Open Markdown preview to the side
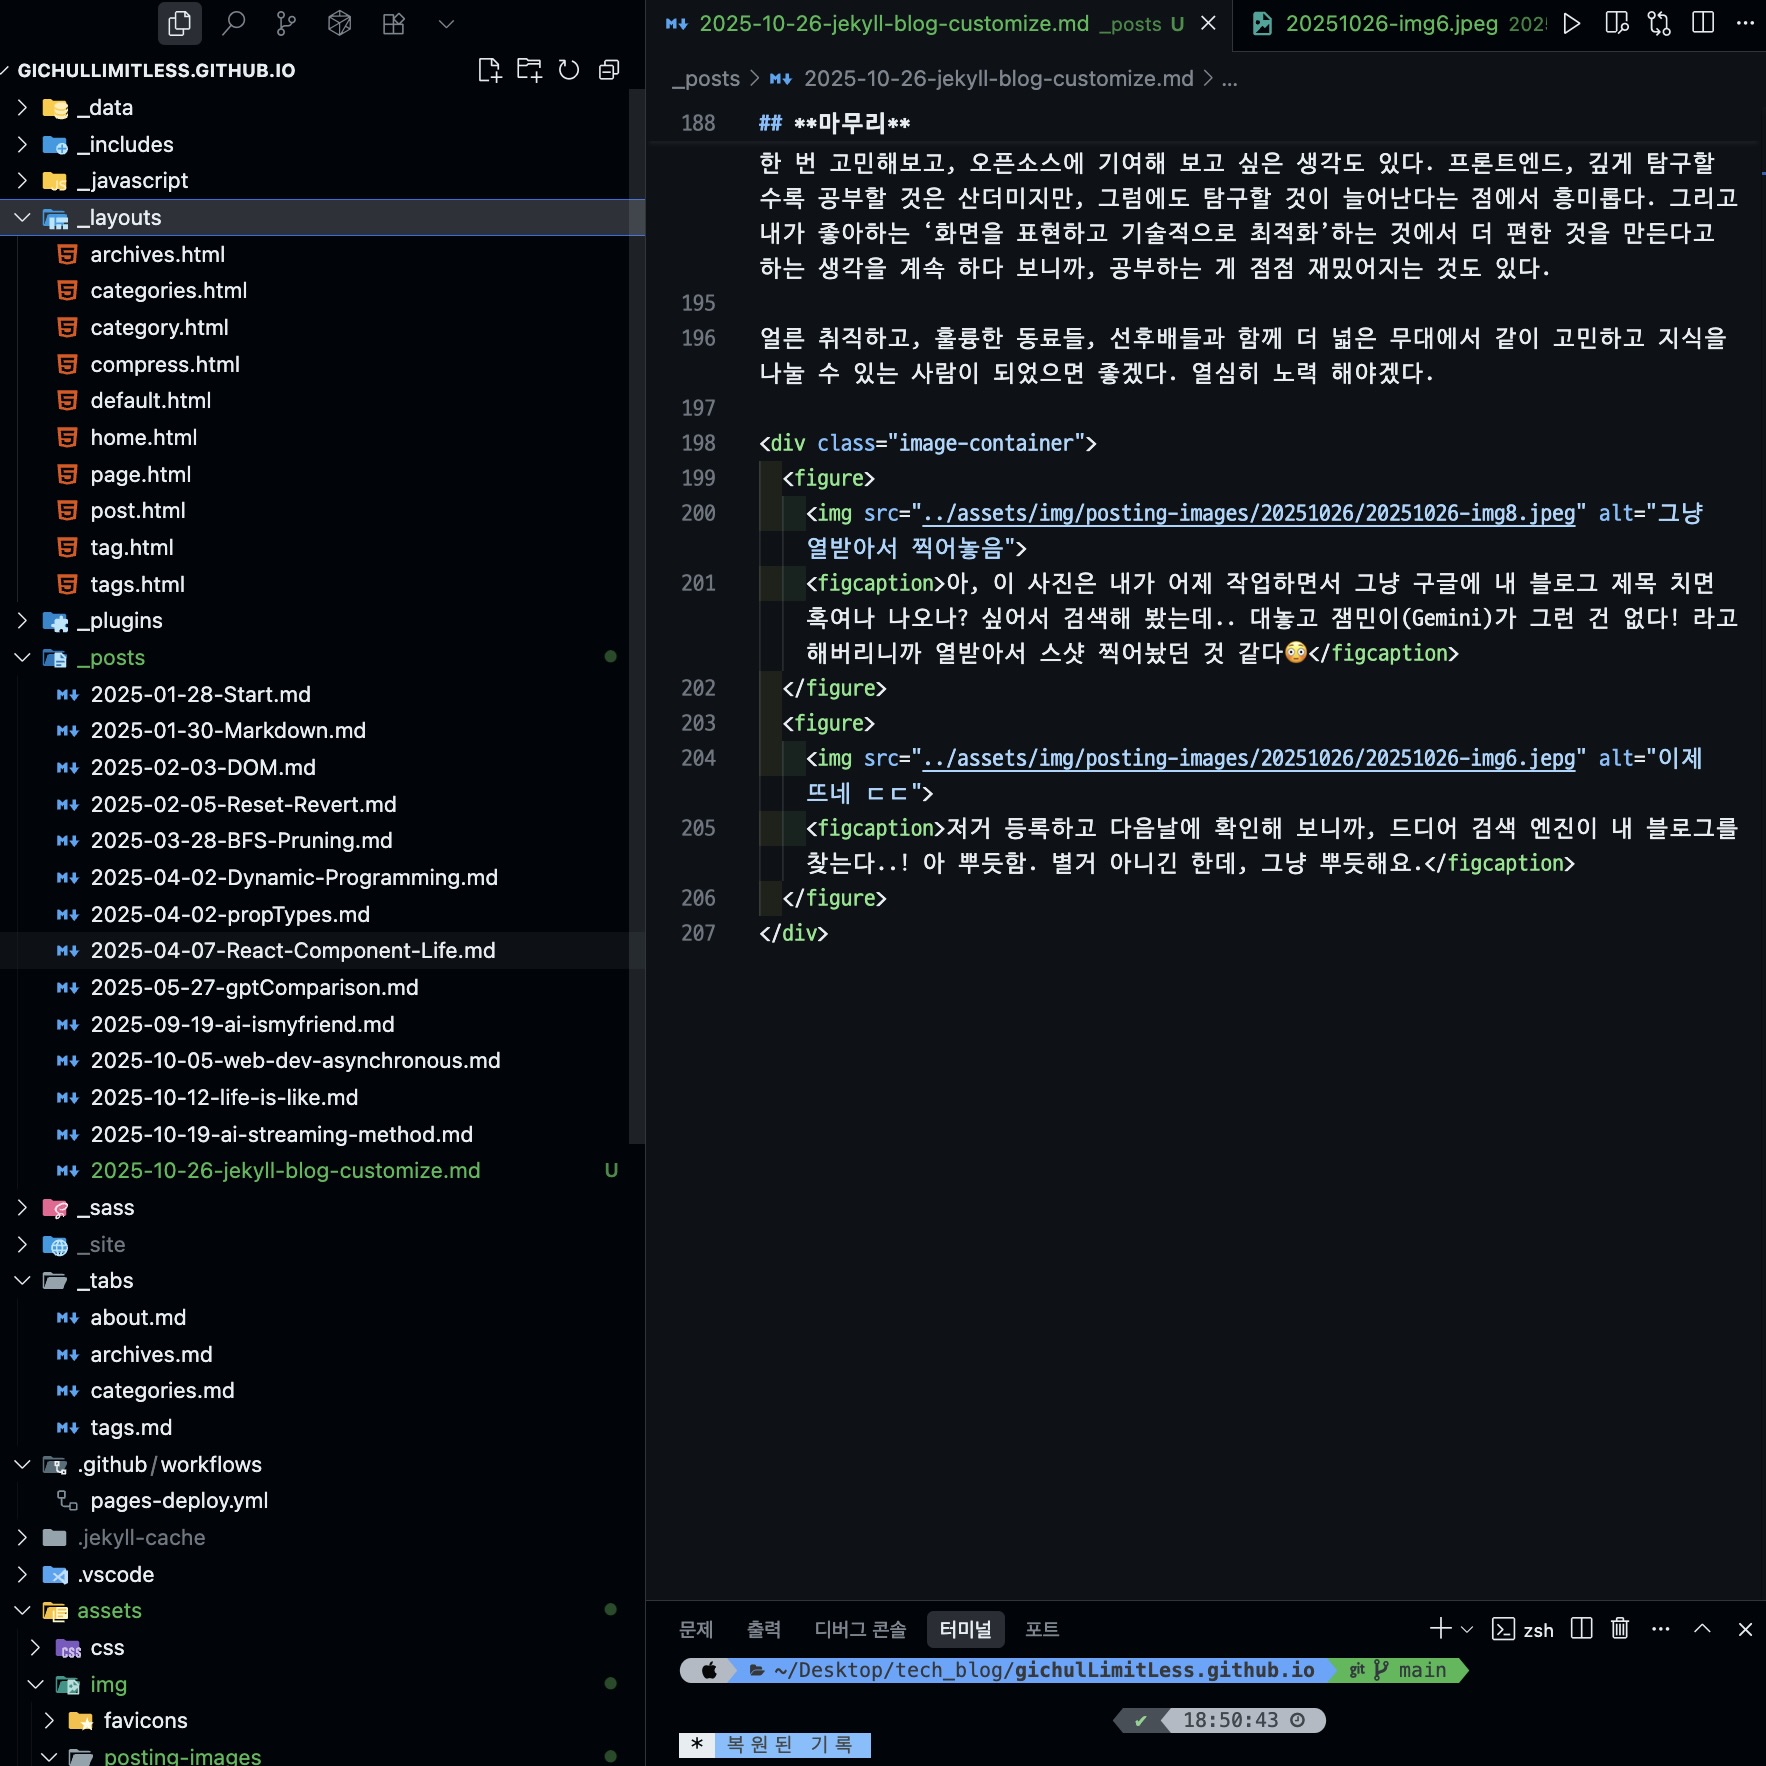Screen dimensions: 1766x1766 point(1614,22)
